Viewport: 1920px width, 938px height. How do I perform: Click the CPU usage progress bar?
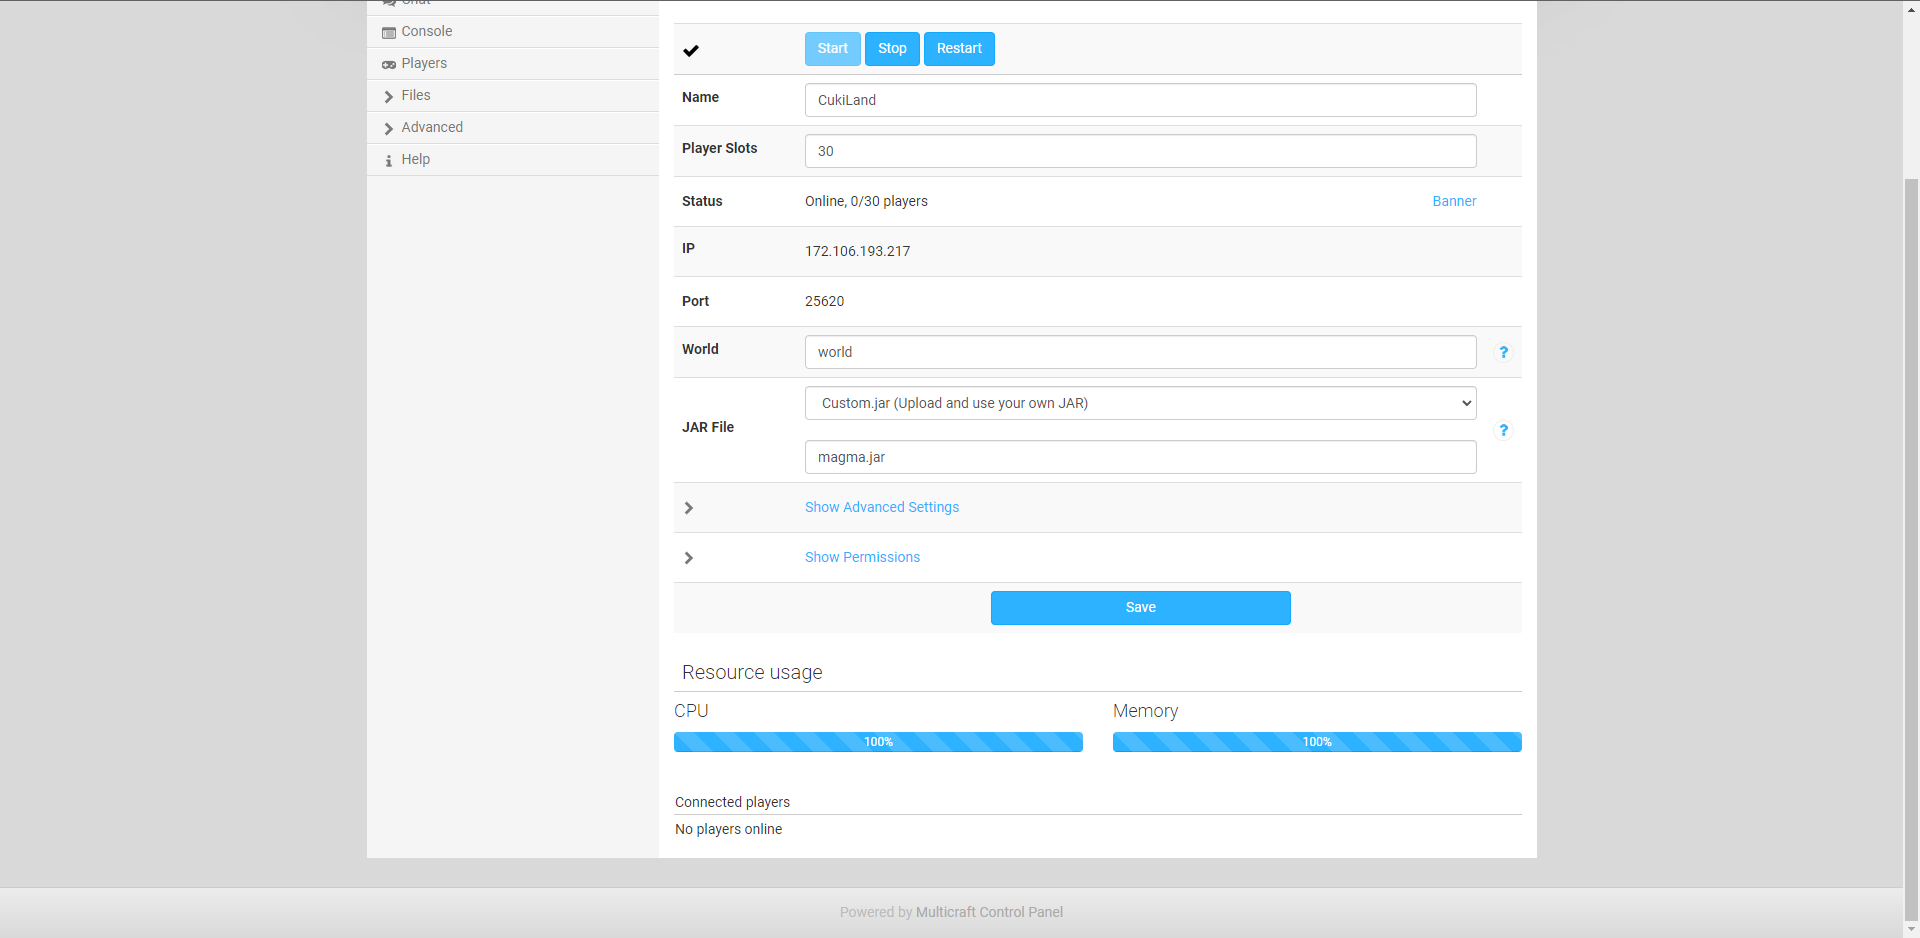coord(878,742)
